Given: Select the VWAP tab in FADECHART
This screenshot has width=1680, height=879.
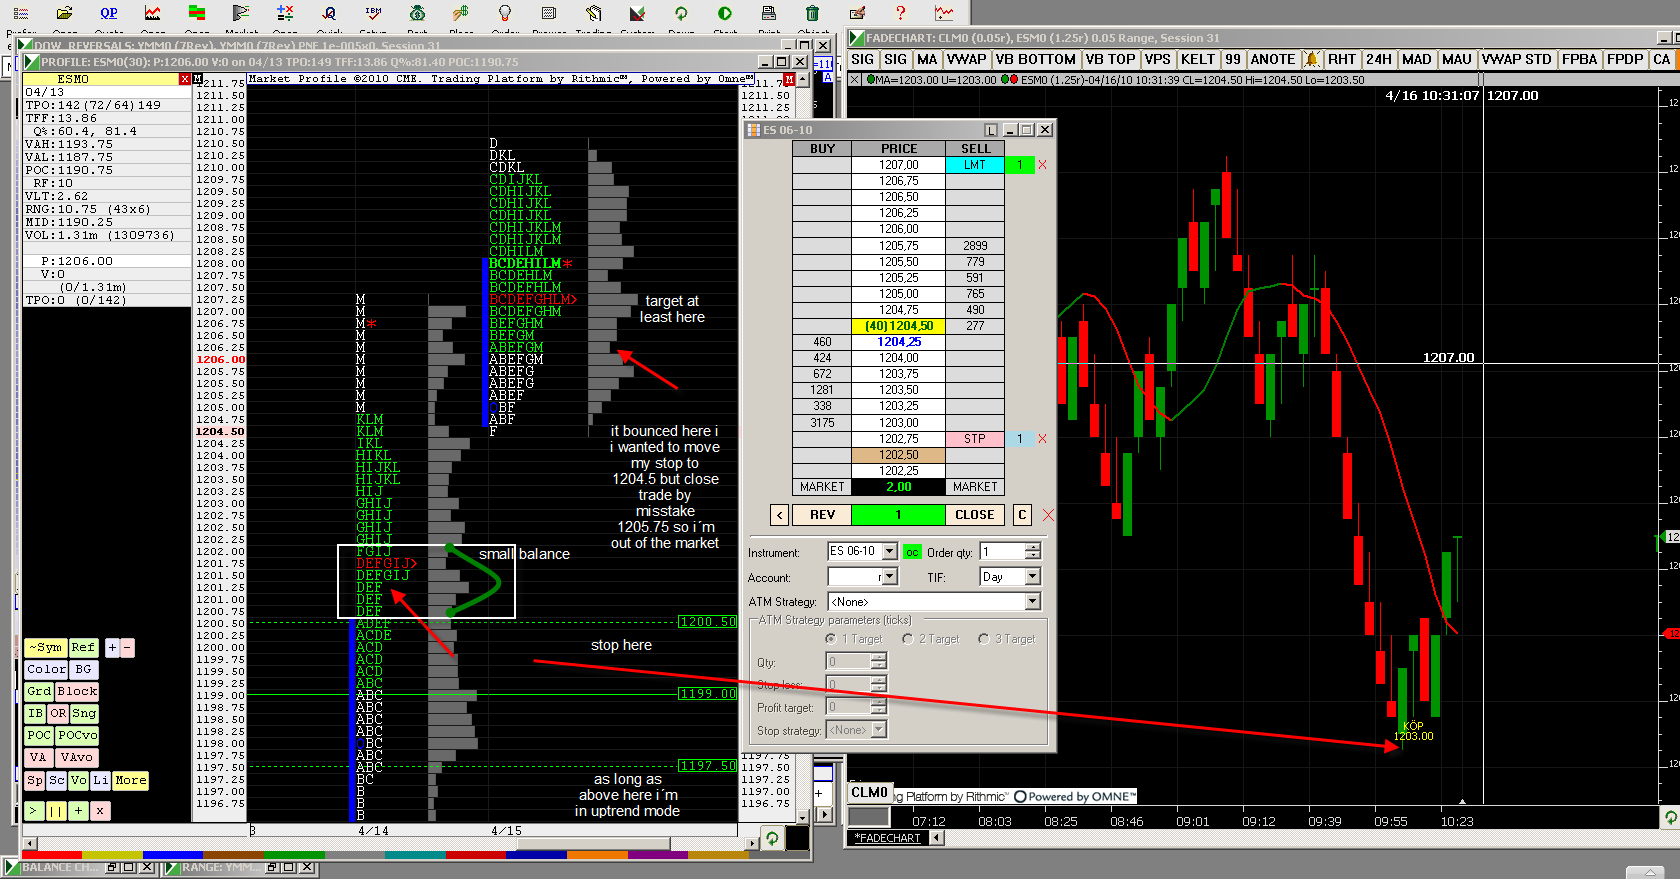Looking at the screenshot, I should (x=966, y=60).
